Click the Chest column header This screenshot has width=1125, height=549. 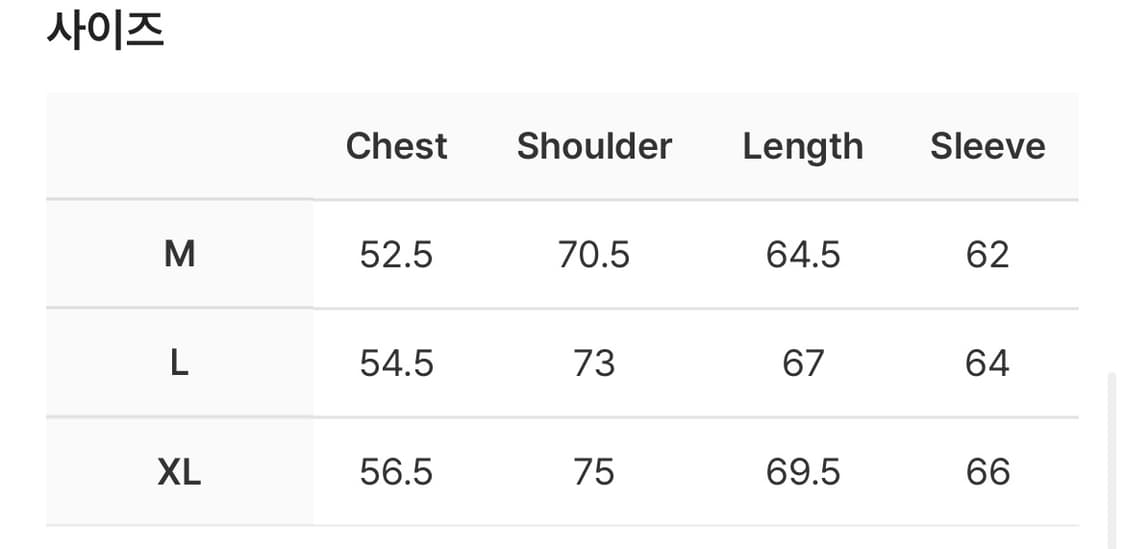(x=396, y=146)
